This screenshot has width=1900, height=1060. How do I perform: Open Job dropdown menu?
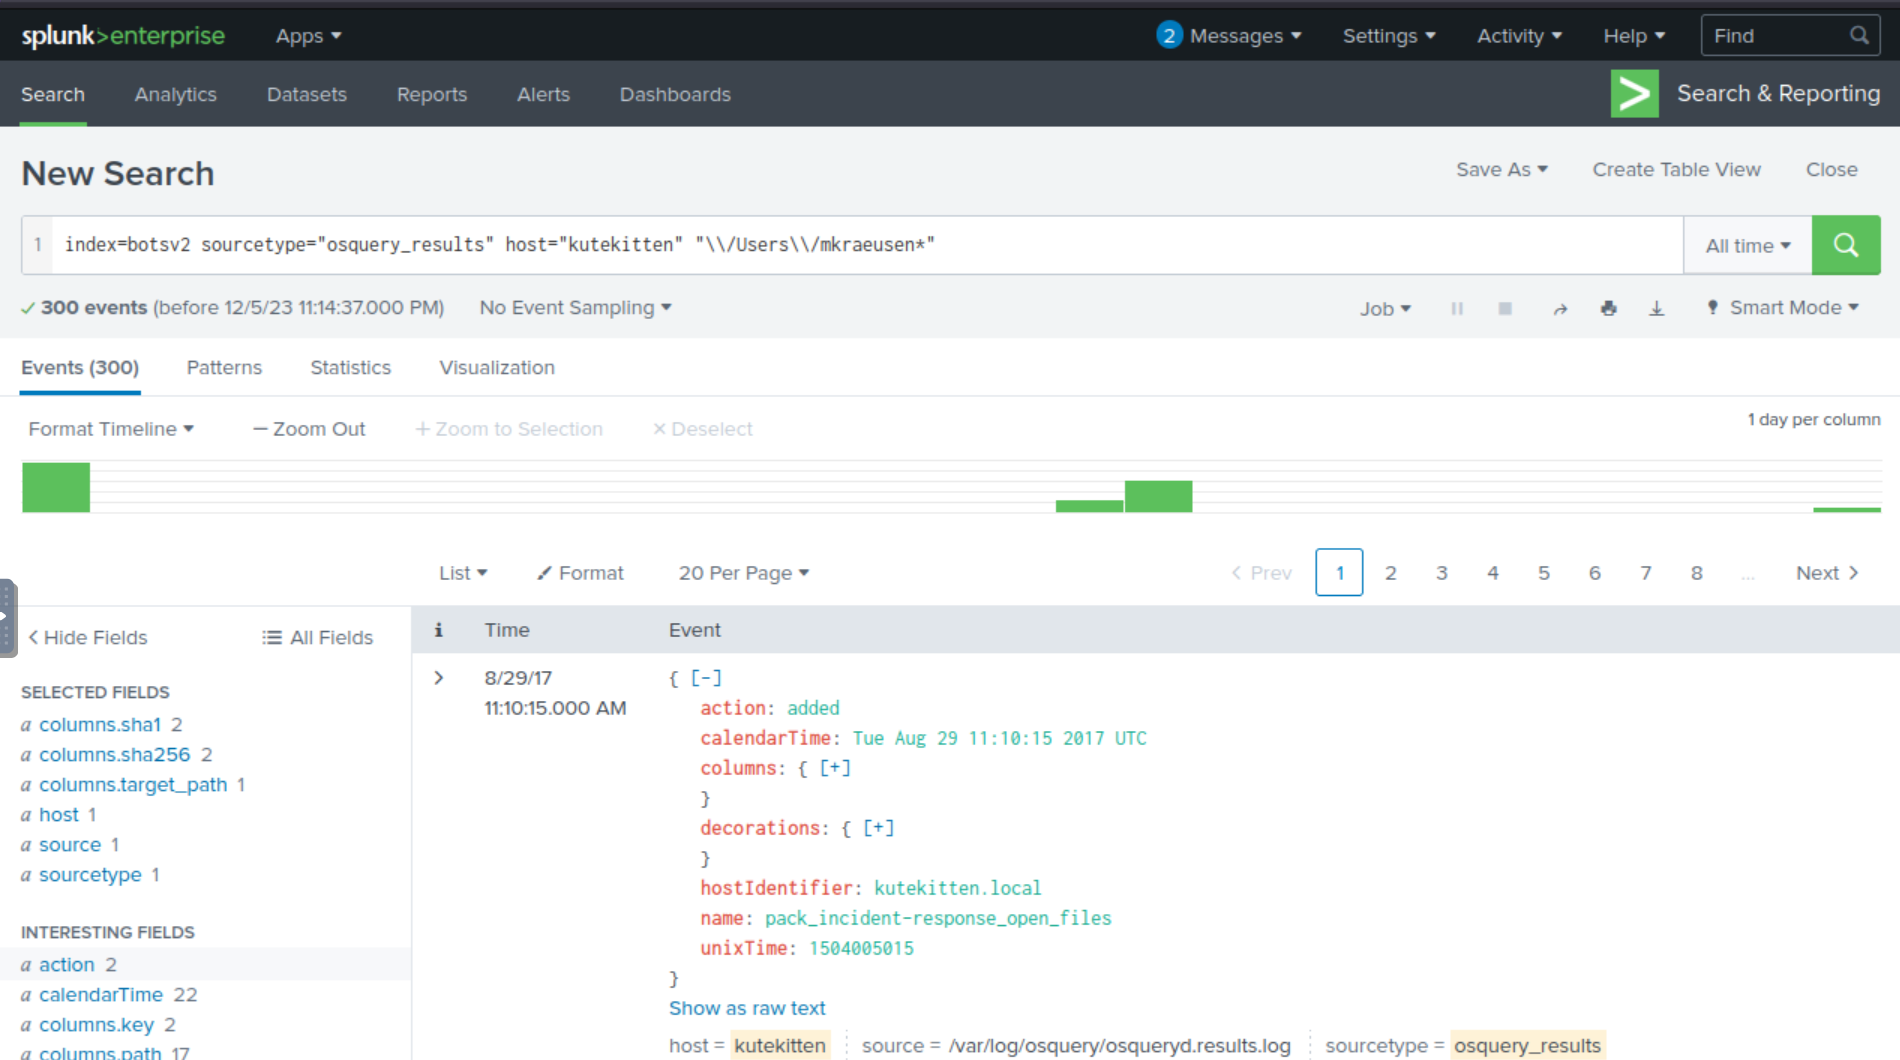point(1385,309)
